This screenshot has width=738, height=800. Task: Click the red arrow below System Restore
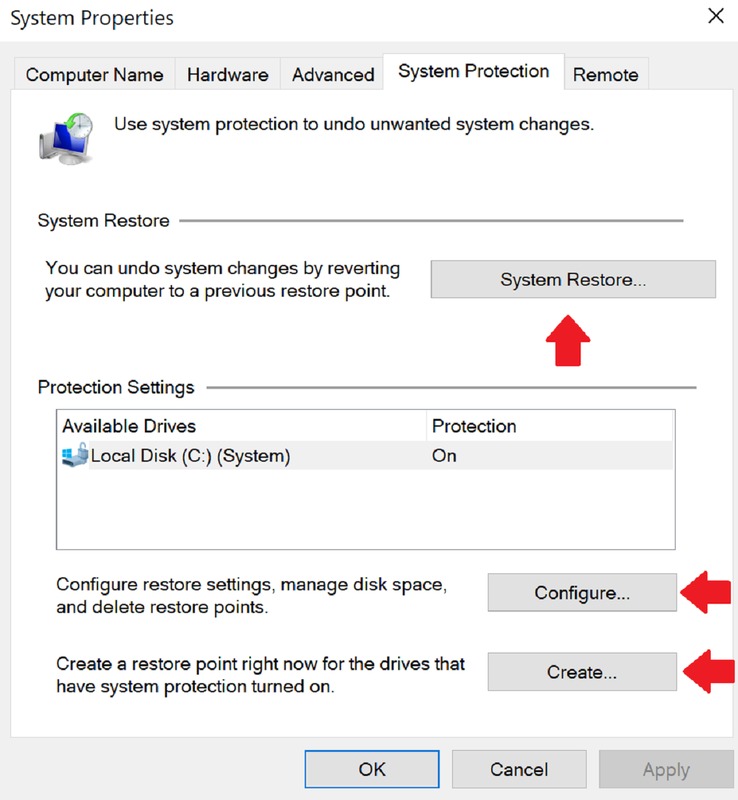tap(568, 340)
